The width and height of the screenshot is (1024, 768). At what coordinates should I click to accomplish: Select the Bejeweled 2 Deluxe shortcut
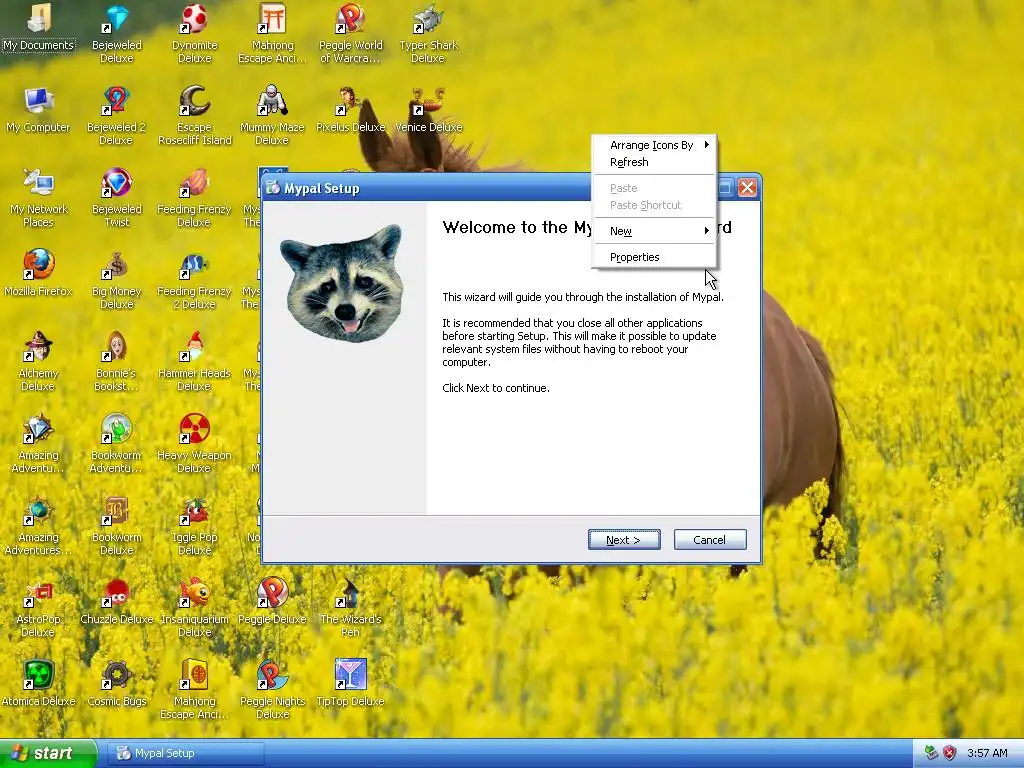point(116,116)
